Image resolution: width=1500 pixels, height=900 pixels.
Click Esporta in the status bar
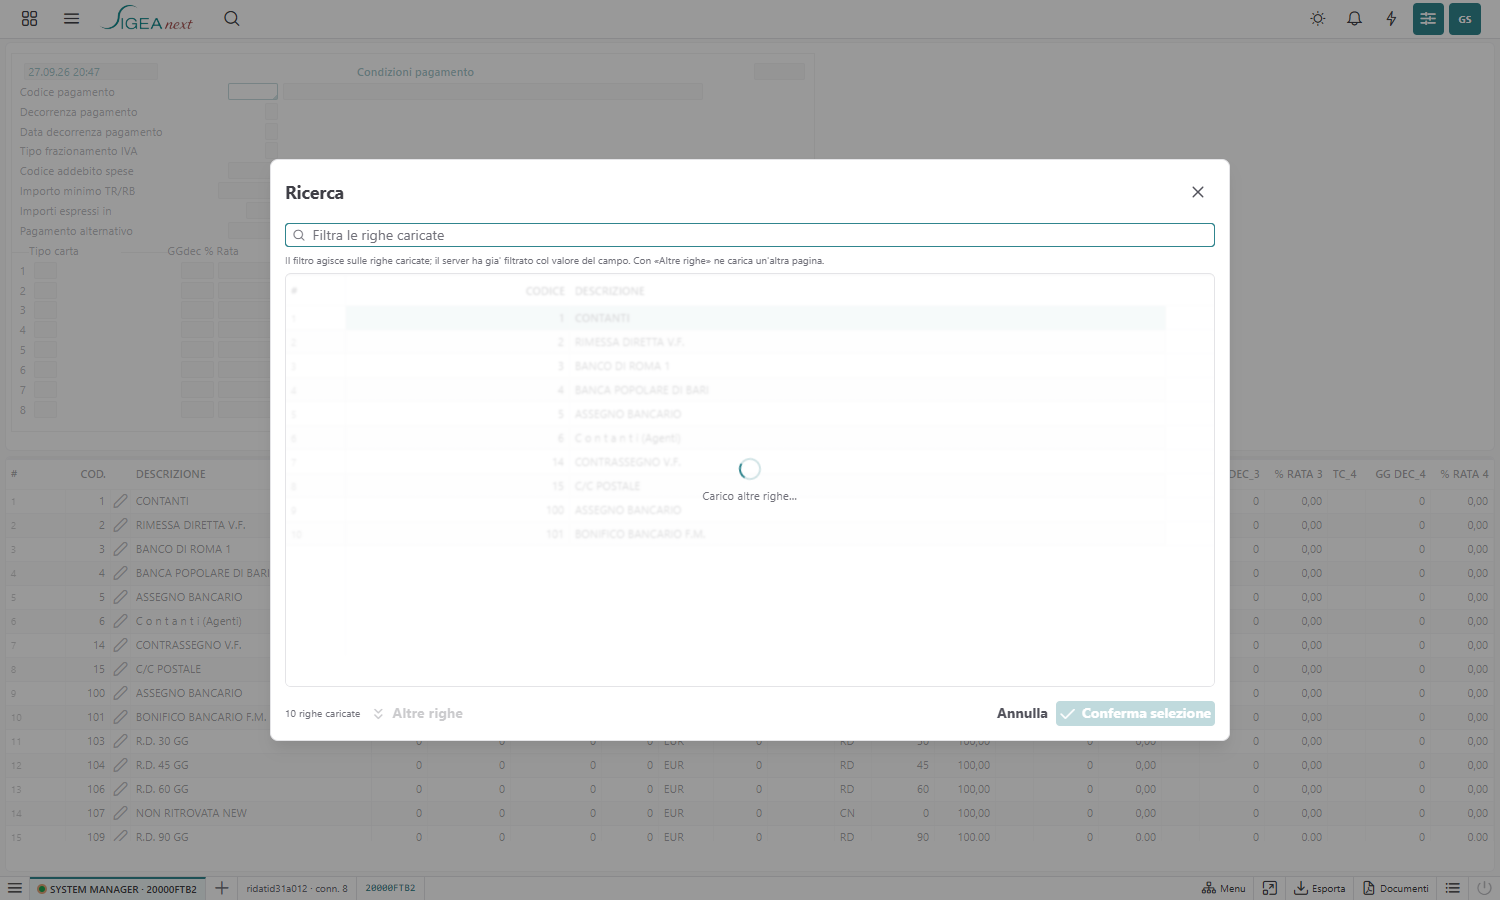point(1320,888)
